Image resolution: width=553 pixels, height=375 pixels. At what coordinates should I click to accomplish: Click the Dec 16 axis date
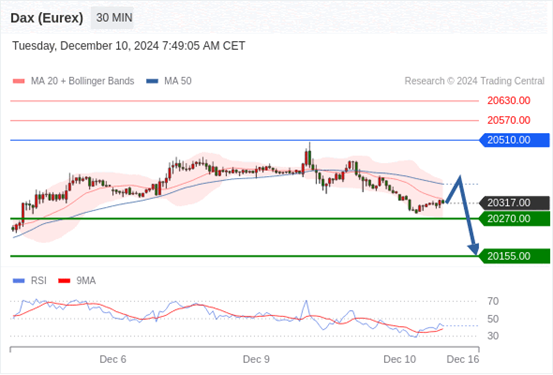[x=463, y=359]
